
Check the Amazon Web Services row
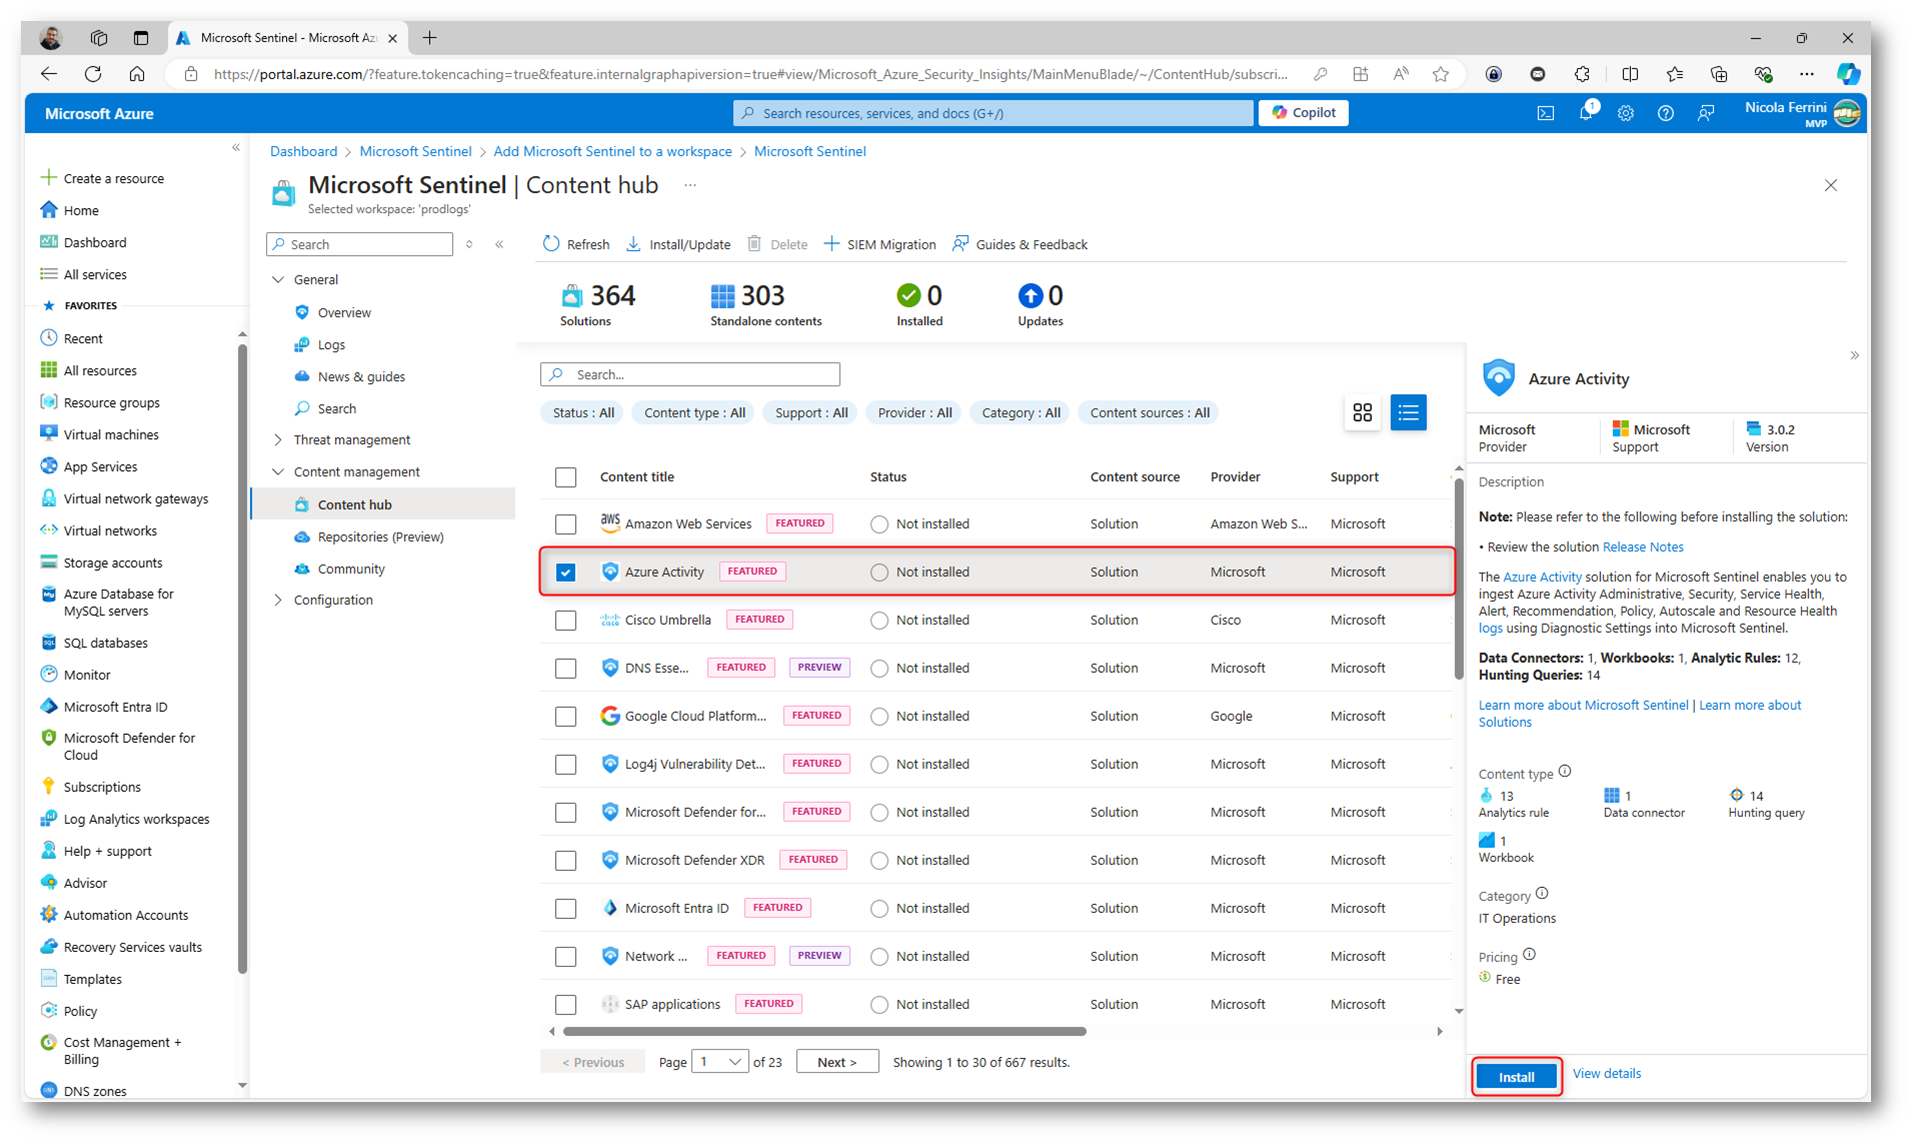(566, 524)
